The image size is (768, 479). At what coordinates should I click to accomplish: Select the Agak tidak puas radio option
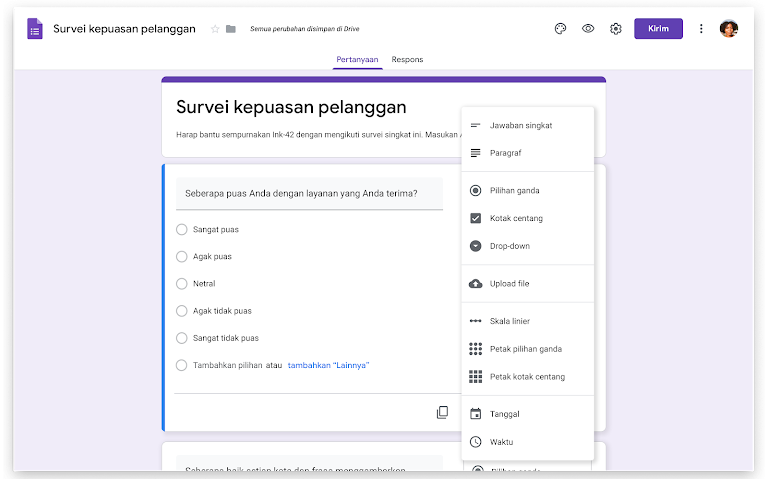[182, 311]
